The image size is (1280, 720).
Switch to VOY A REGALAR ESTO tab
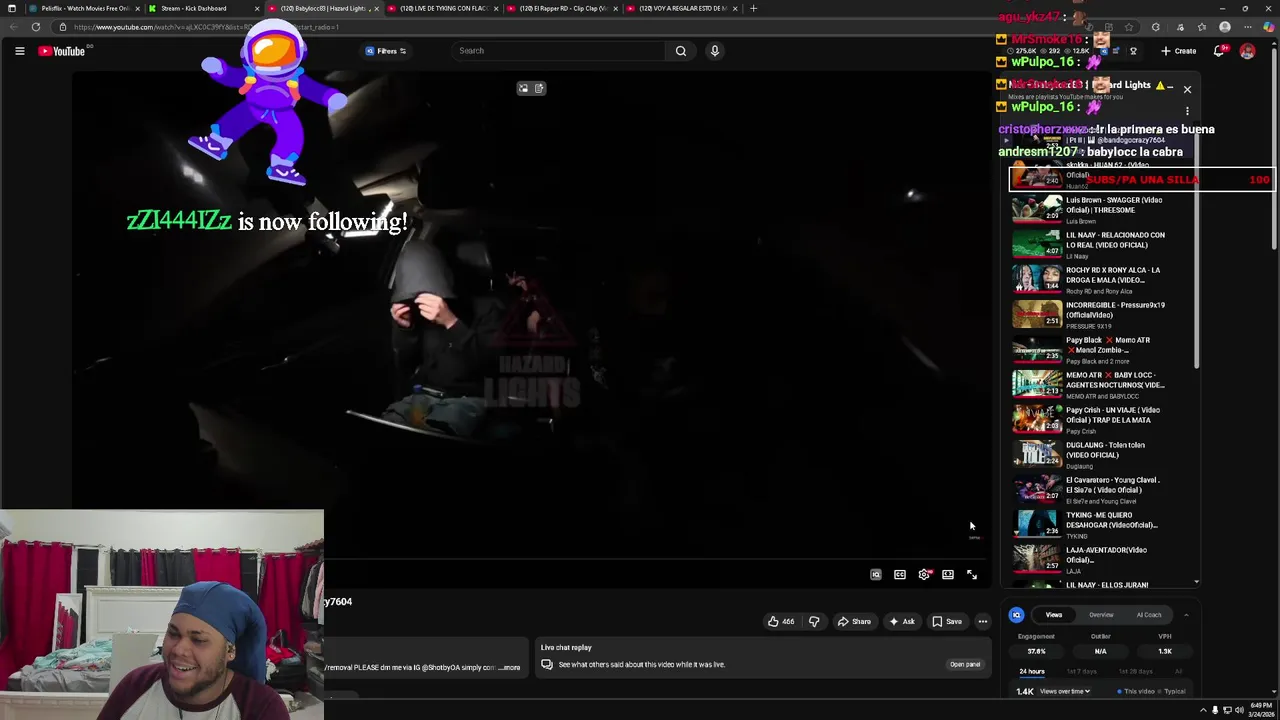tap(680, 8)
